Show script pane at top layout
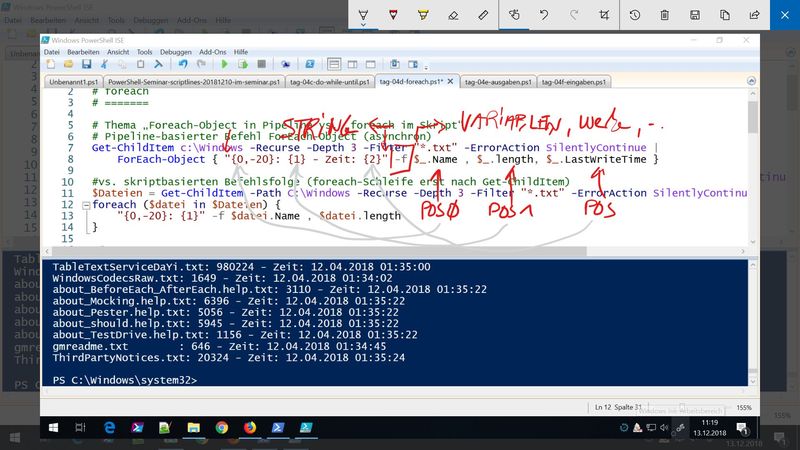 pyautogui.click(x=334, y=64)
